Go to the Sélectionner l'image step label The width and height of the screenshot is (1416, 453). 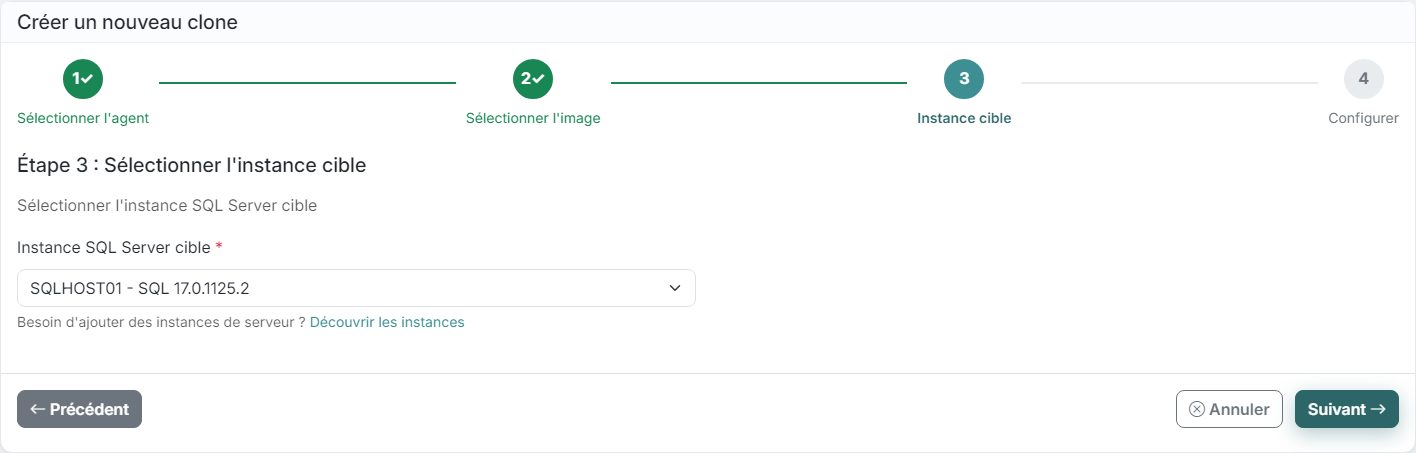533,118
